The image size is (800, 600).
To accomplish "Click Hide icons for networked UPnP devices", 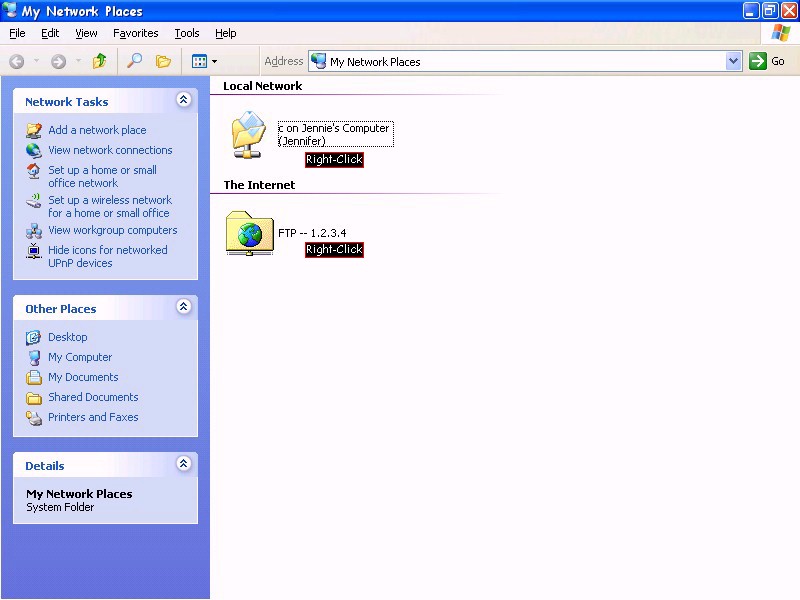I will pyautogui.click(x=108, y=257).
